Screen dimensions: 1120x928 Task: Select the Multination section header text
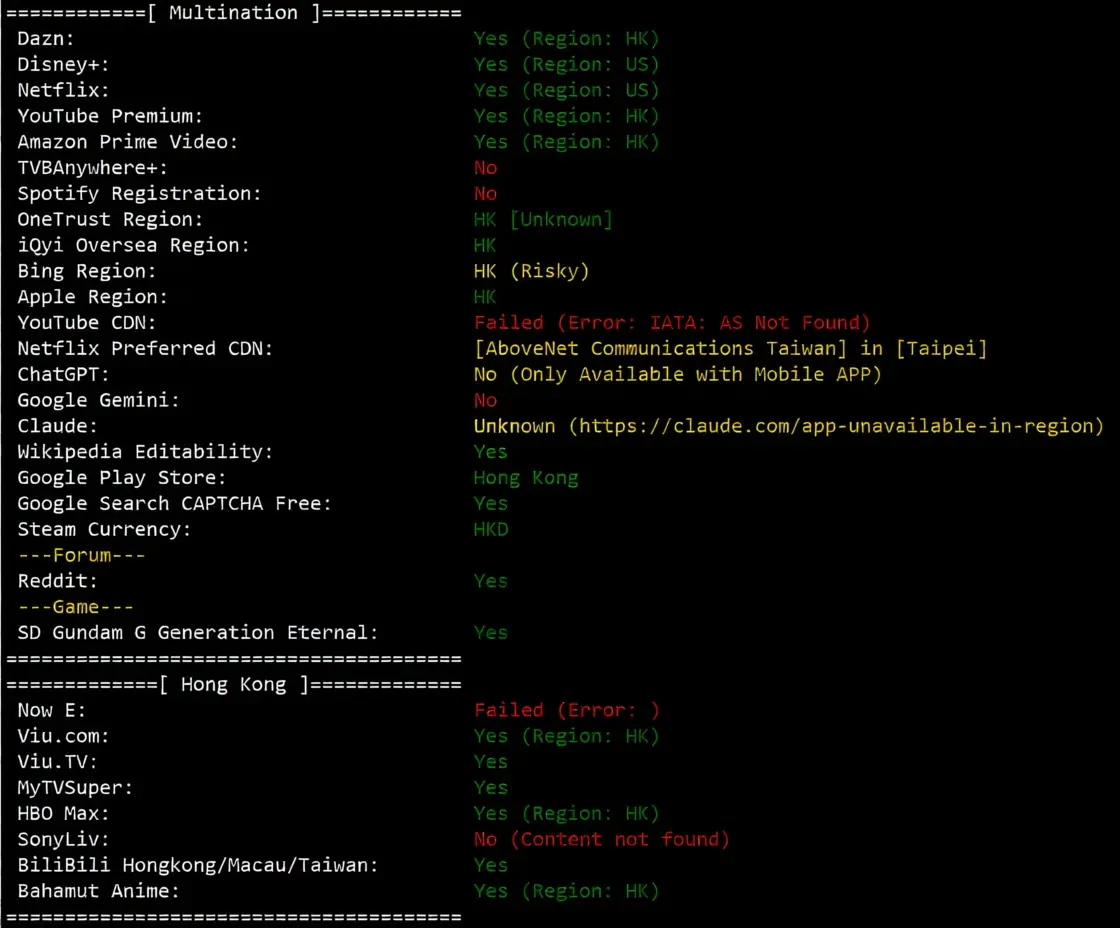(x=234, y=13)
